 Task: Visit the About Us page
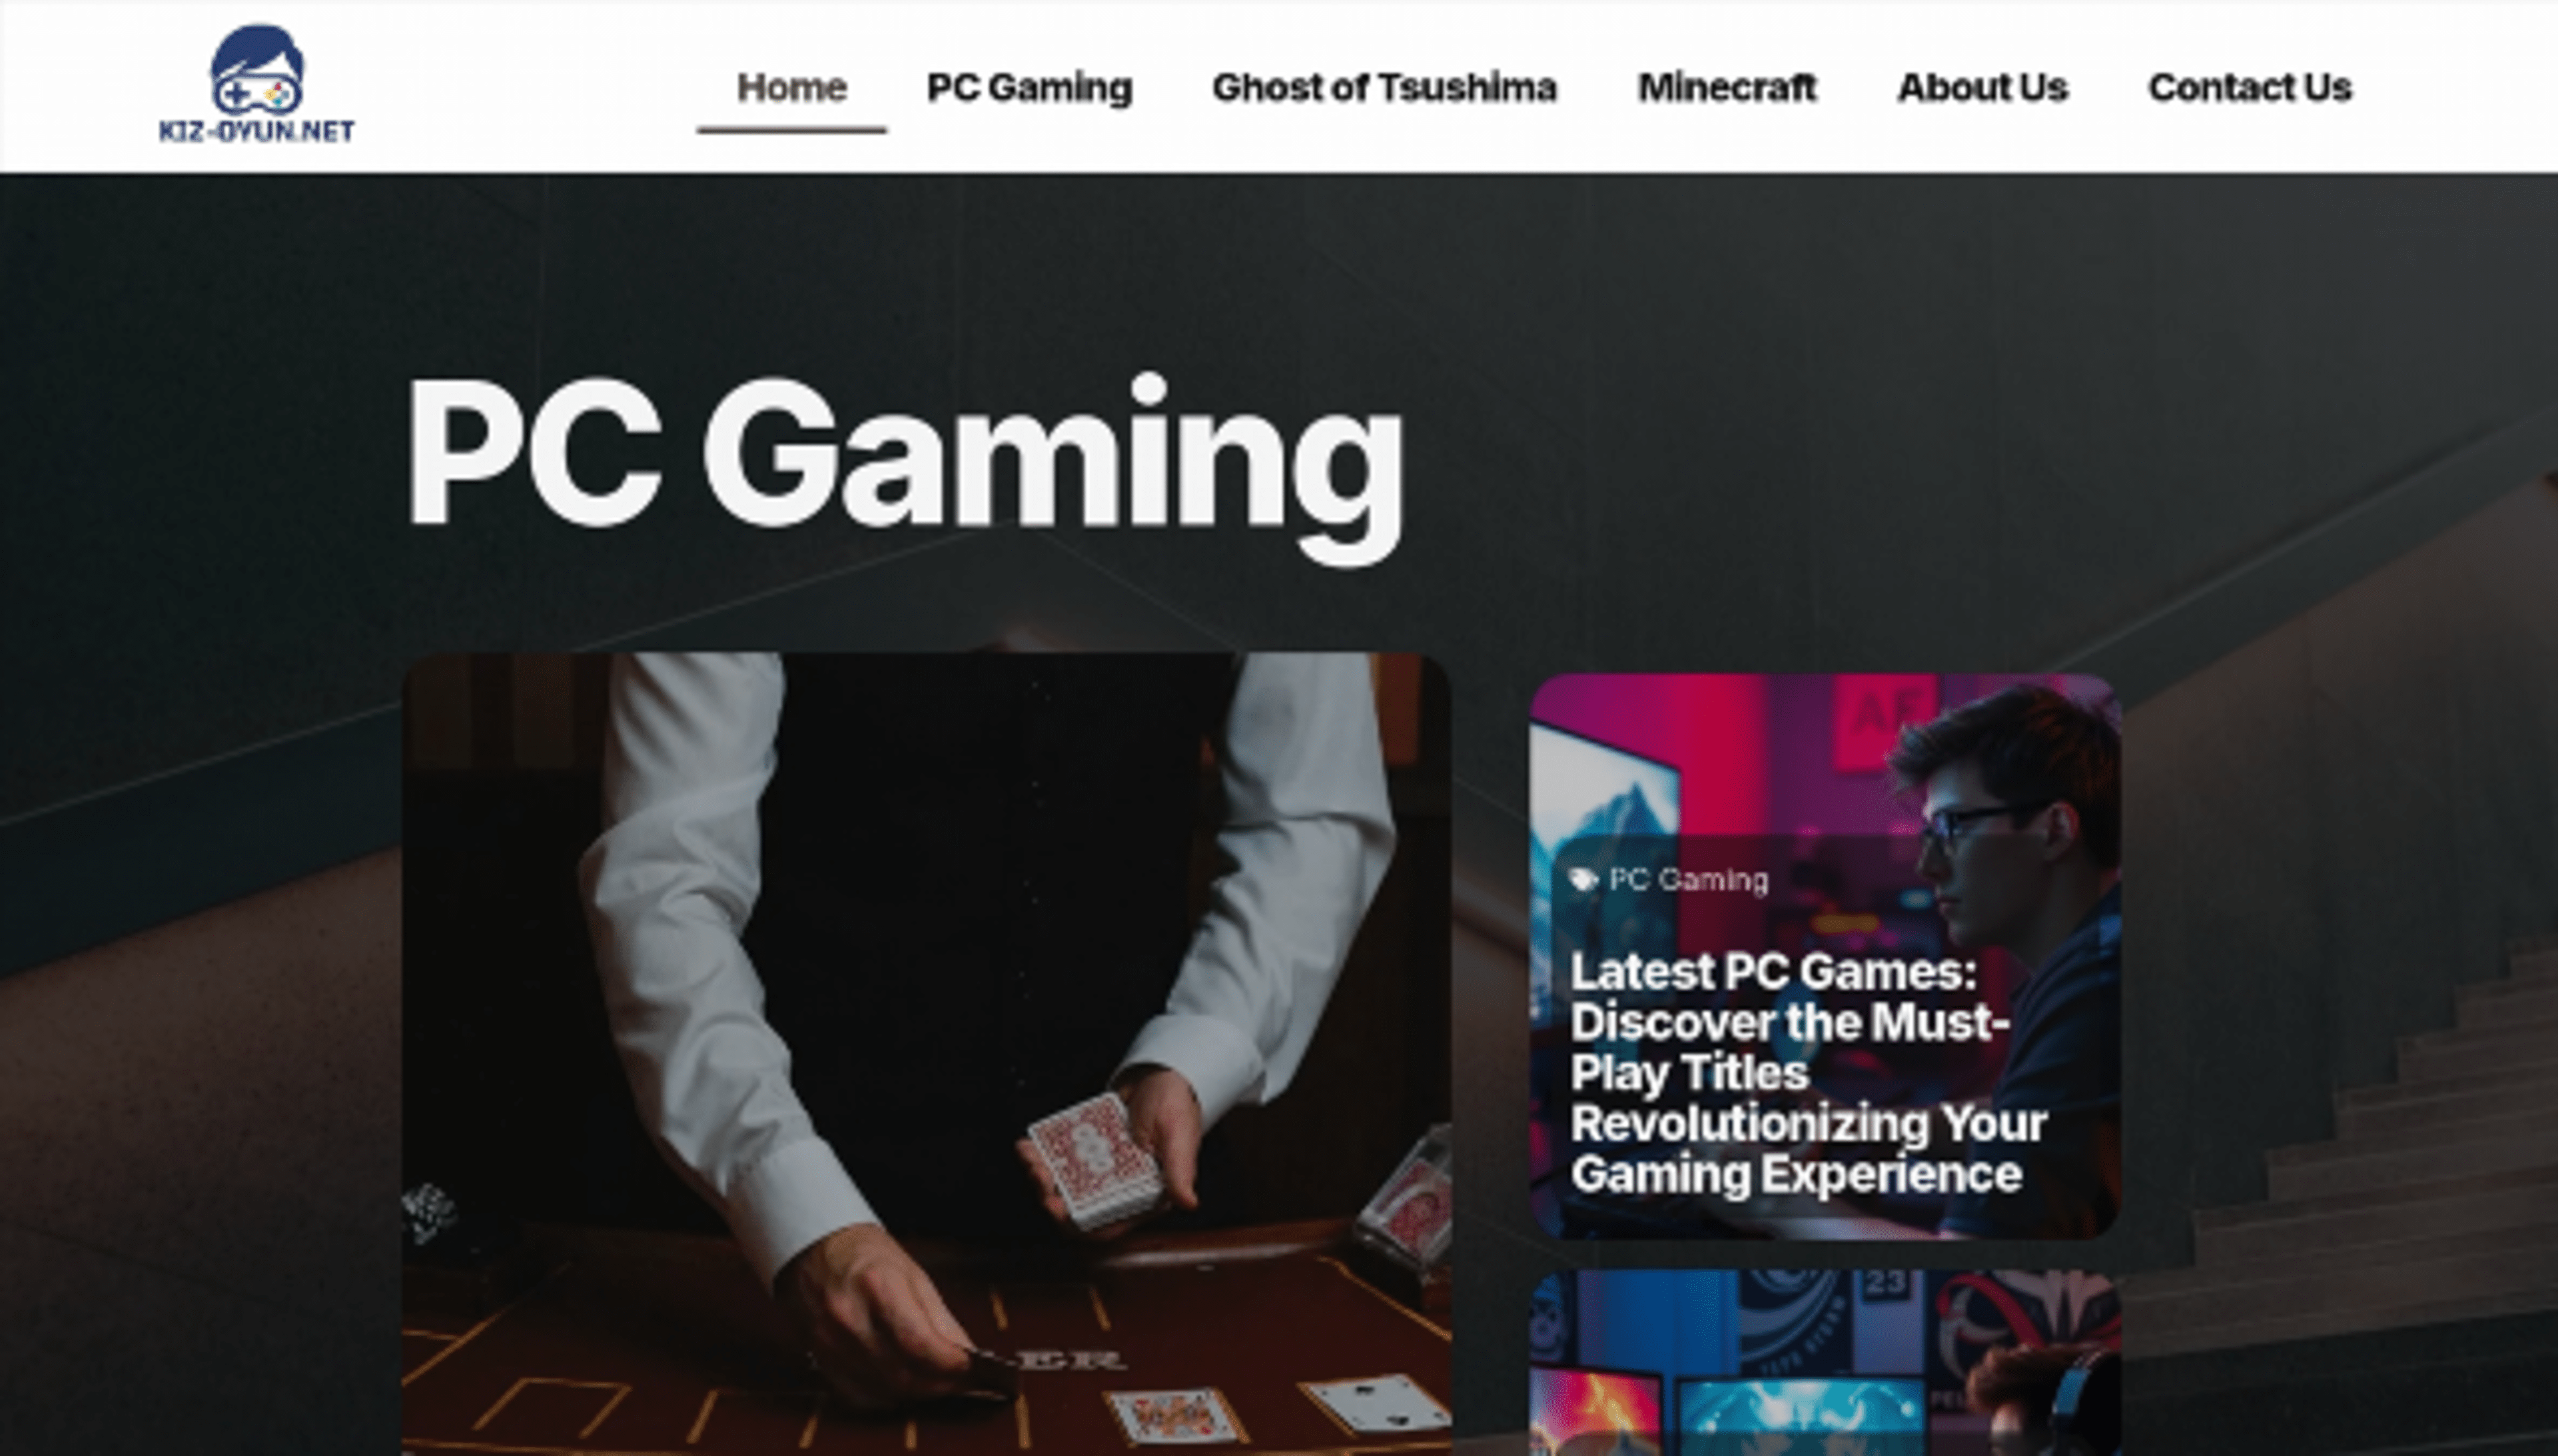tap(1982, 87)
